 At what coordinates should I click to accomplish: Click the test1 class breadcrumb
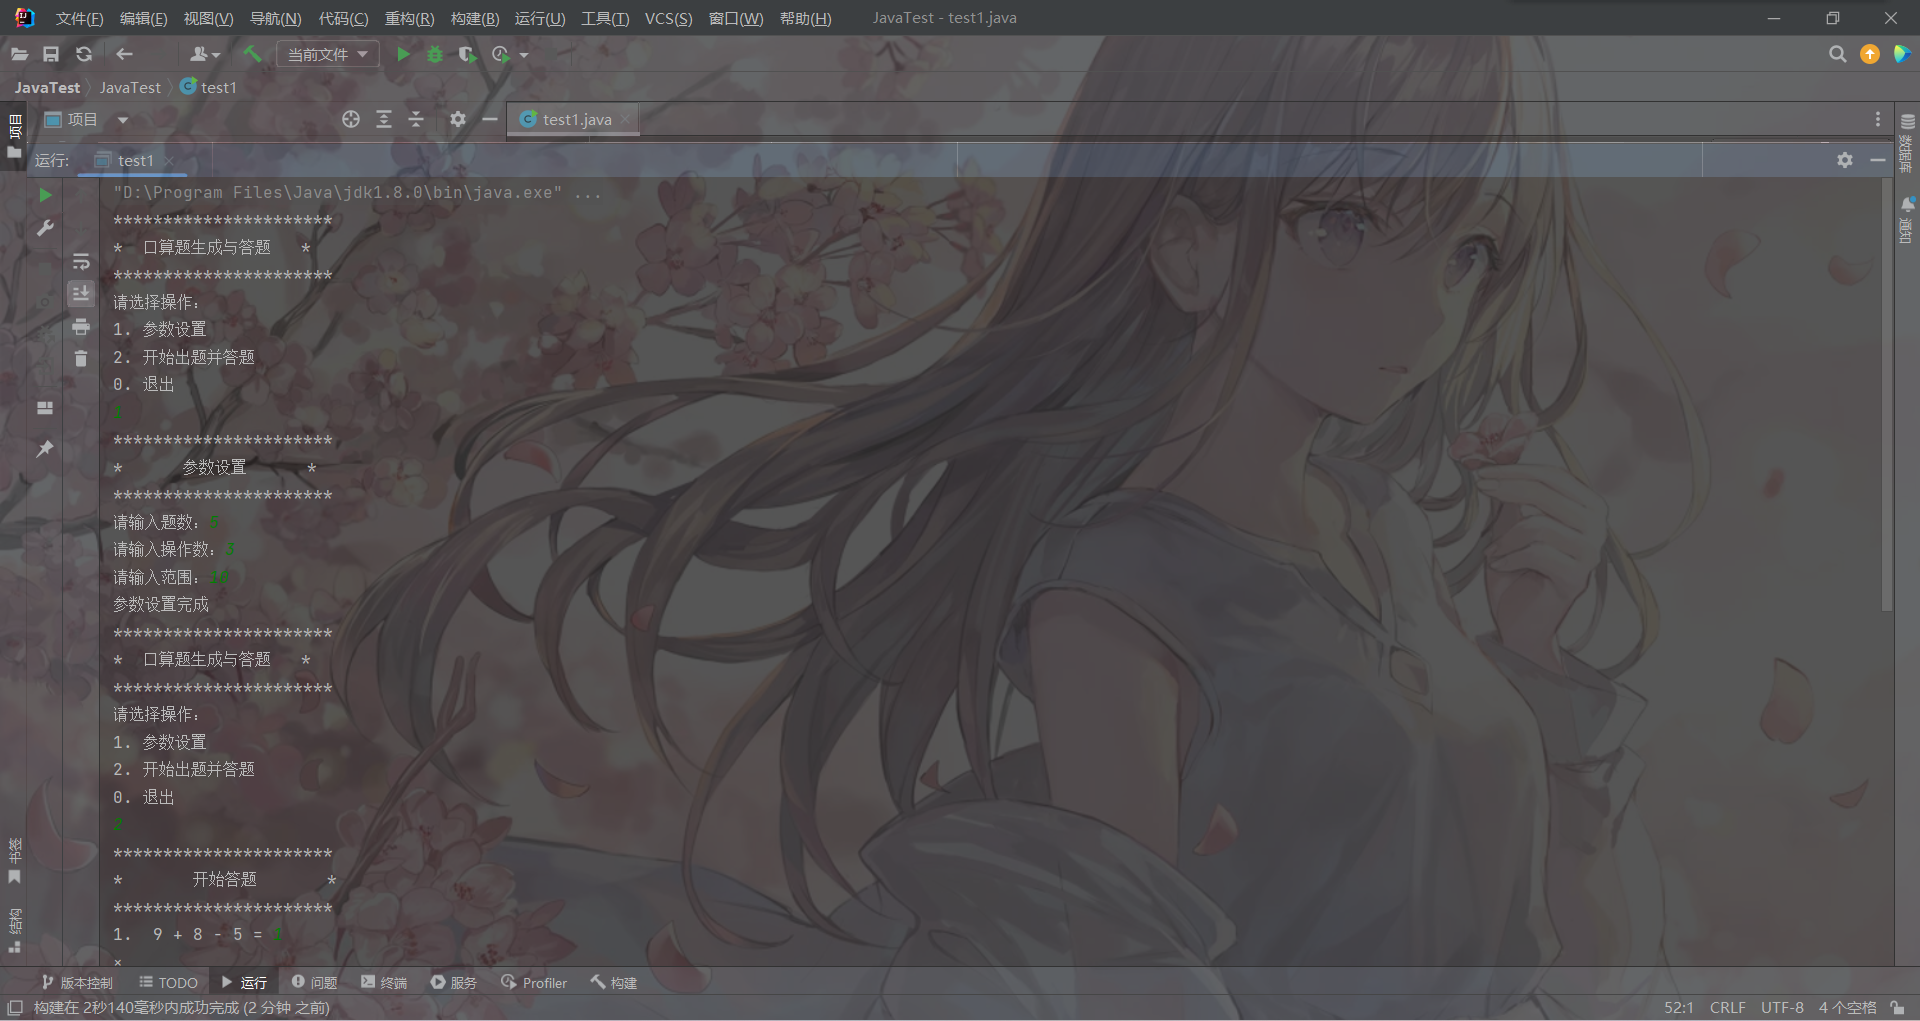tap(209, 87)
